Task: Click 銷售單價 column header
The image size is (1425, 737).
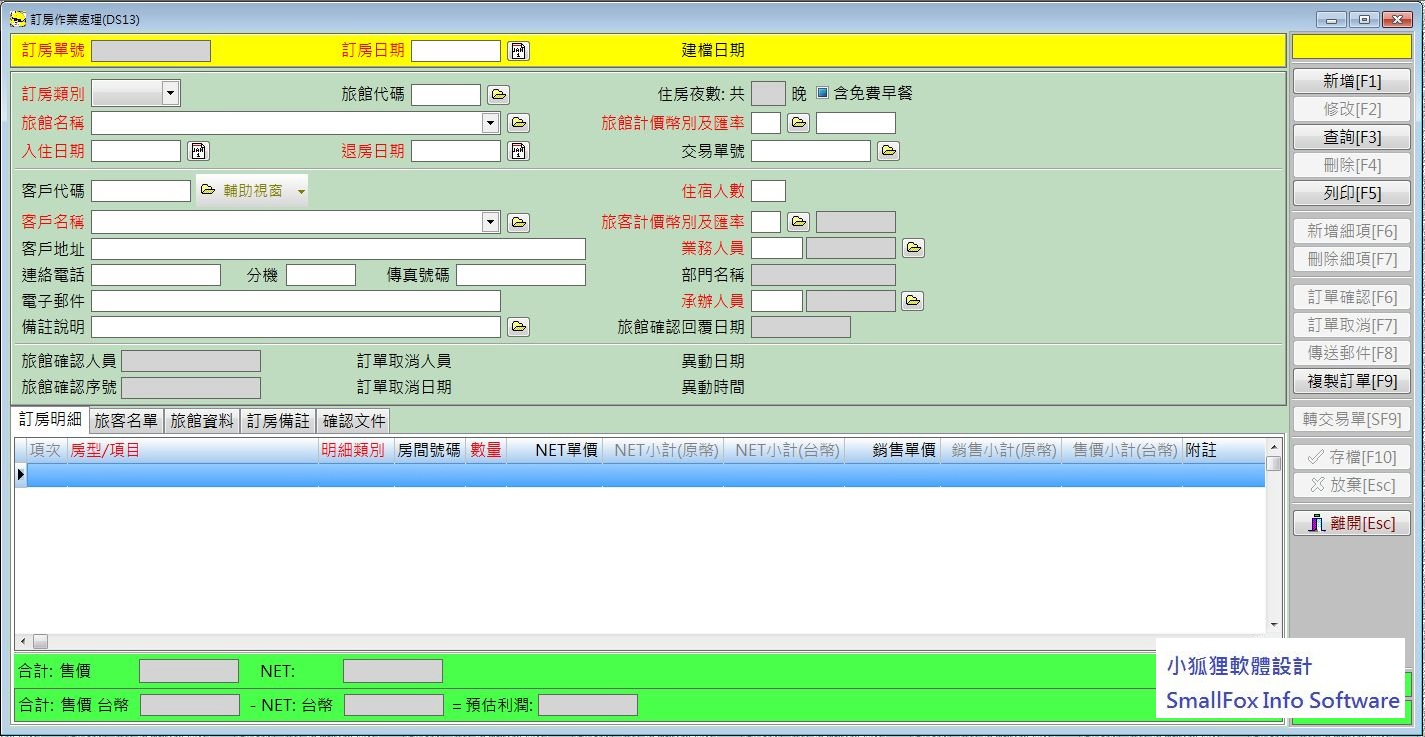Action: pos(892,451)
